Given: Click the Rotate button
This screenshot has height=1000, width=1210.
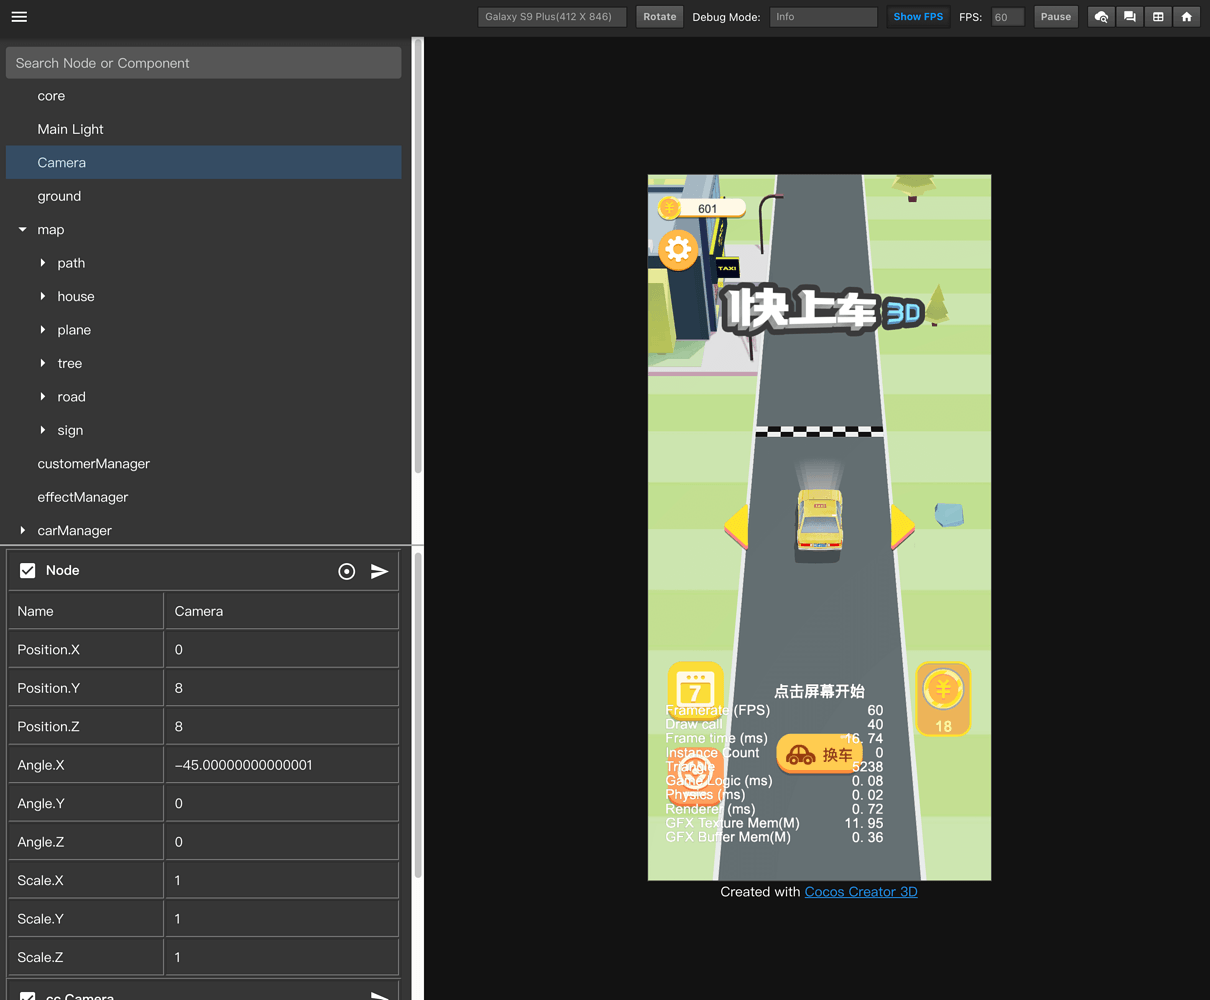Looking at the screenshot, I should [659, 16].
